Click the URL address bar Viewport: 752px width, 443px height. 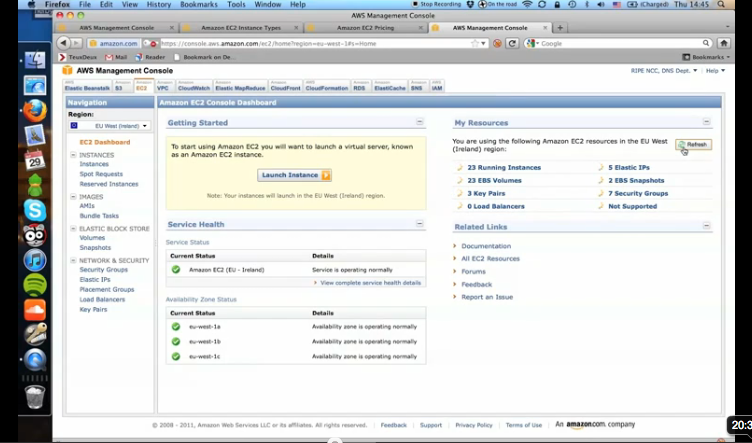coord(314,43)
